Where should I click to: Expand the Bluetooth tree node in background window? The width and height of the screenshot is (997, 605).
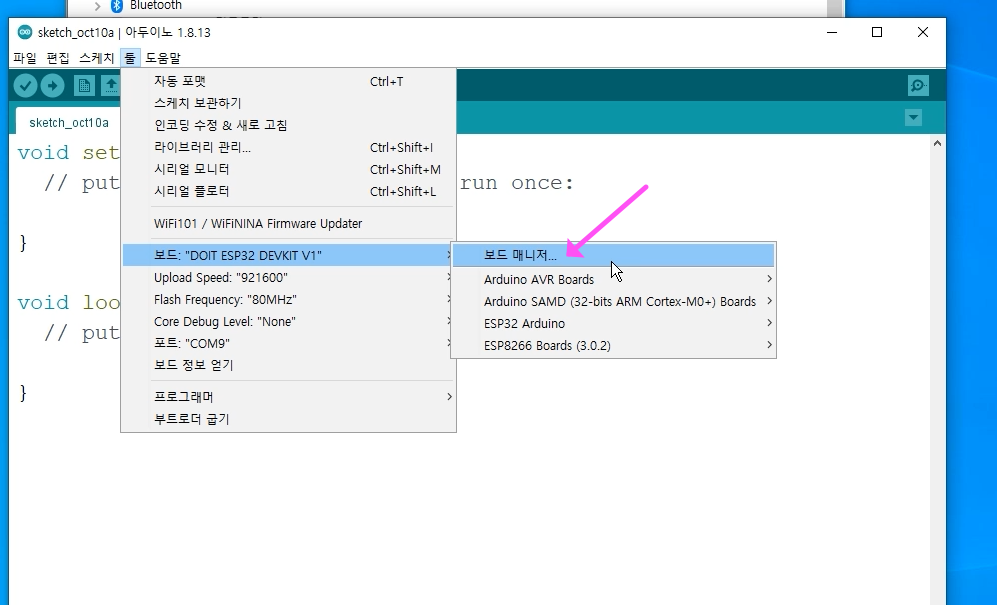pyautogui.click(x=97, y=6)
